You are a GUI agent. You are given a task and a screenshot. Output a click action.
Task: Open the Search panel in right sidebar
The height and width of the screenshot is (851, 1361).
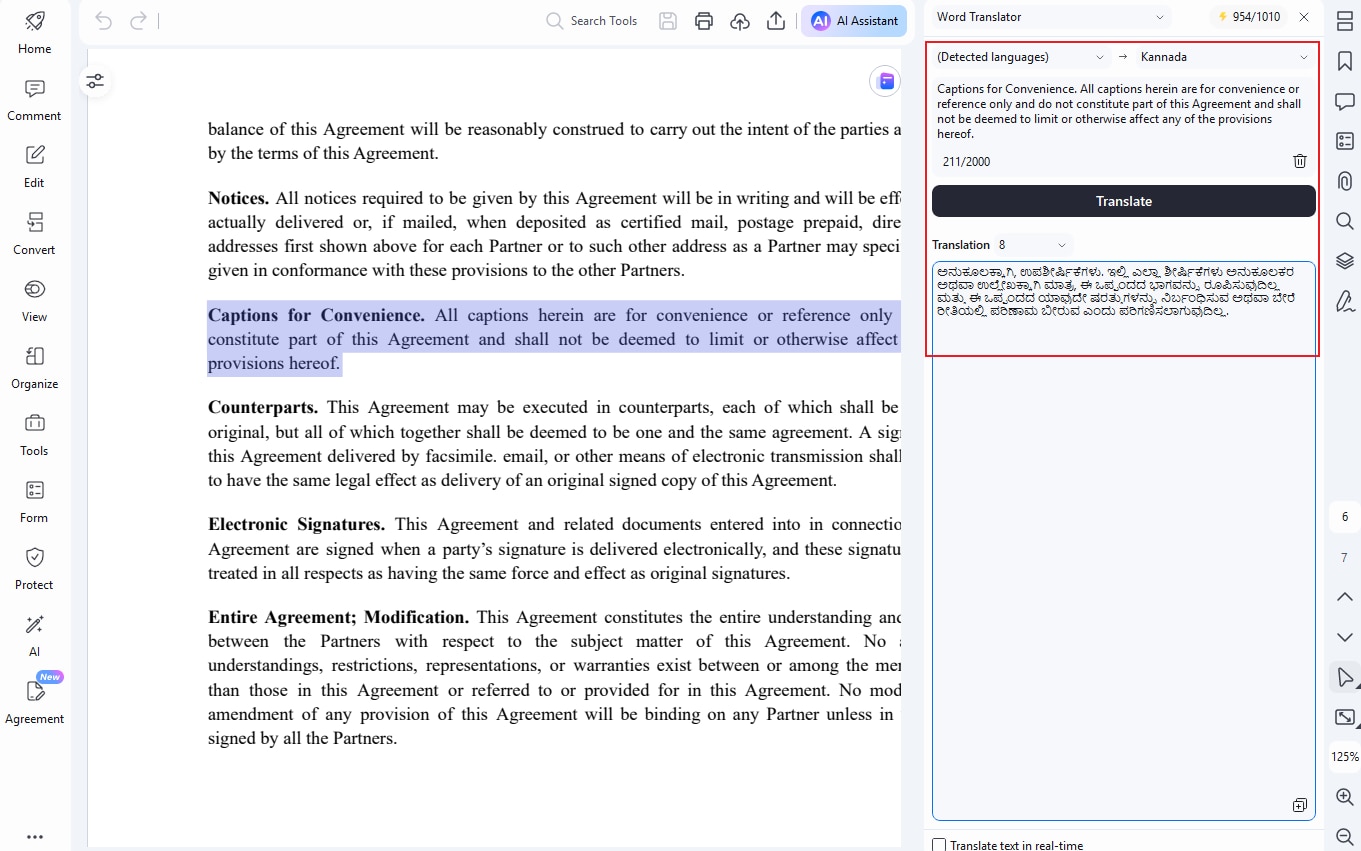(1345, 221)
